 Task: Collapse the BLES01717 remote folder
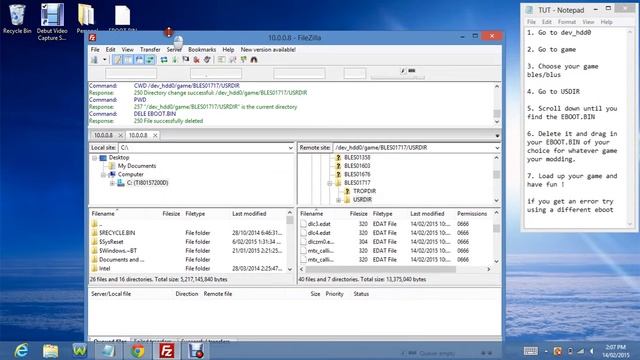pos(330,183)
